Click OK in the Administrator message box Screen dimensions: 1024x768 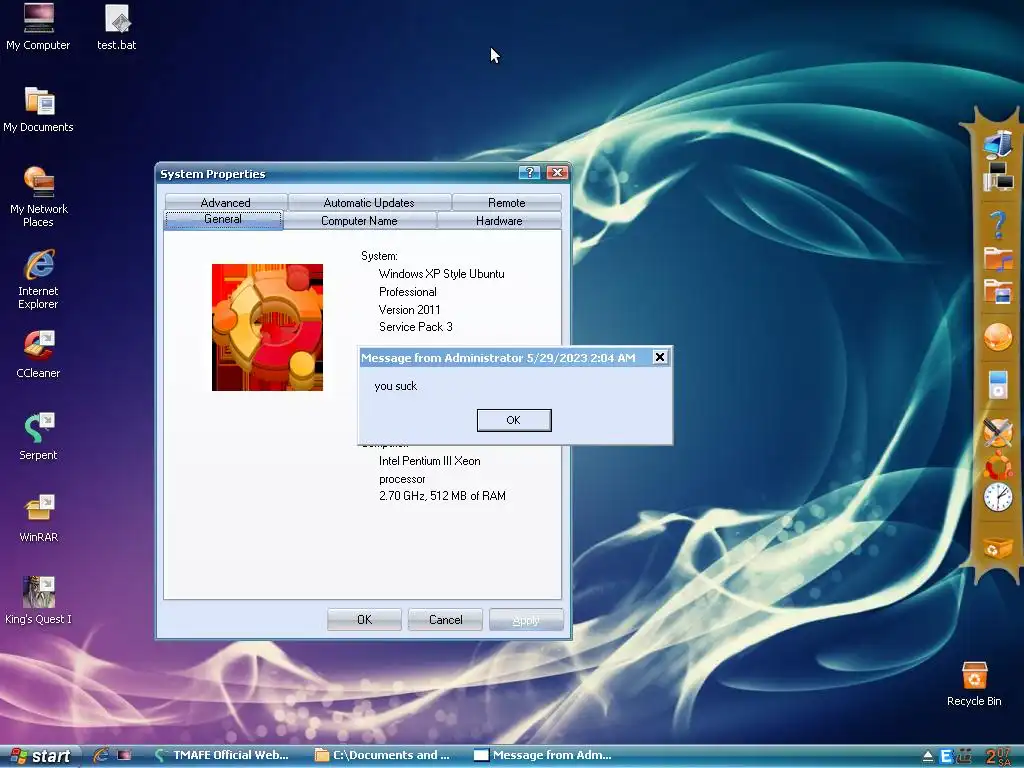[x=514, y=420]
